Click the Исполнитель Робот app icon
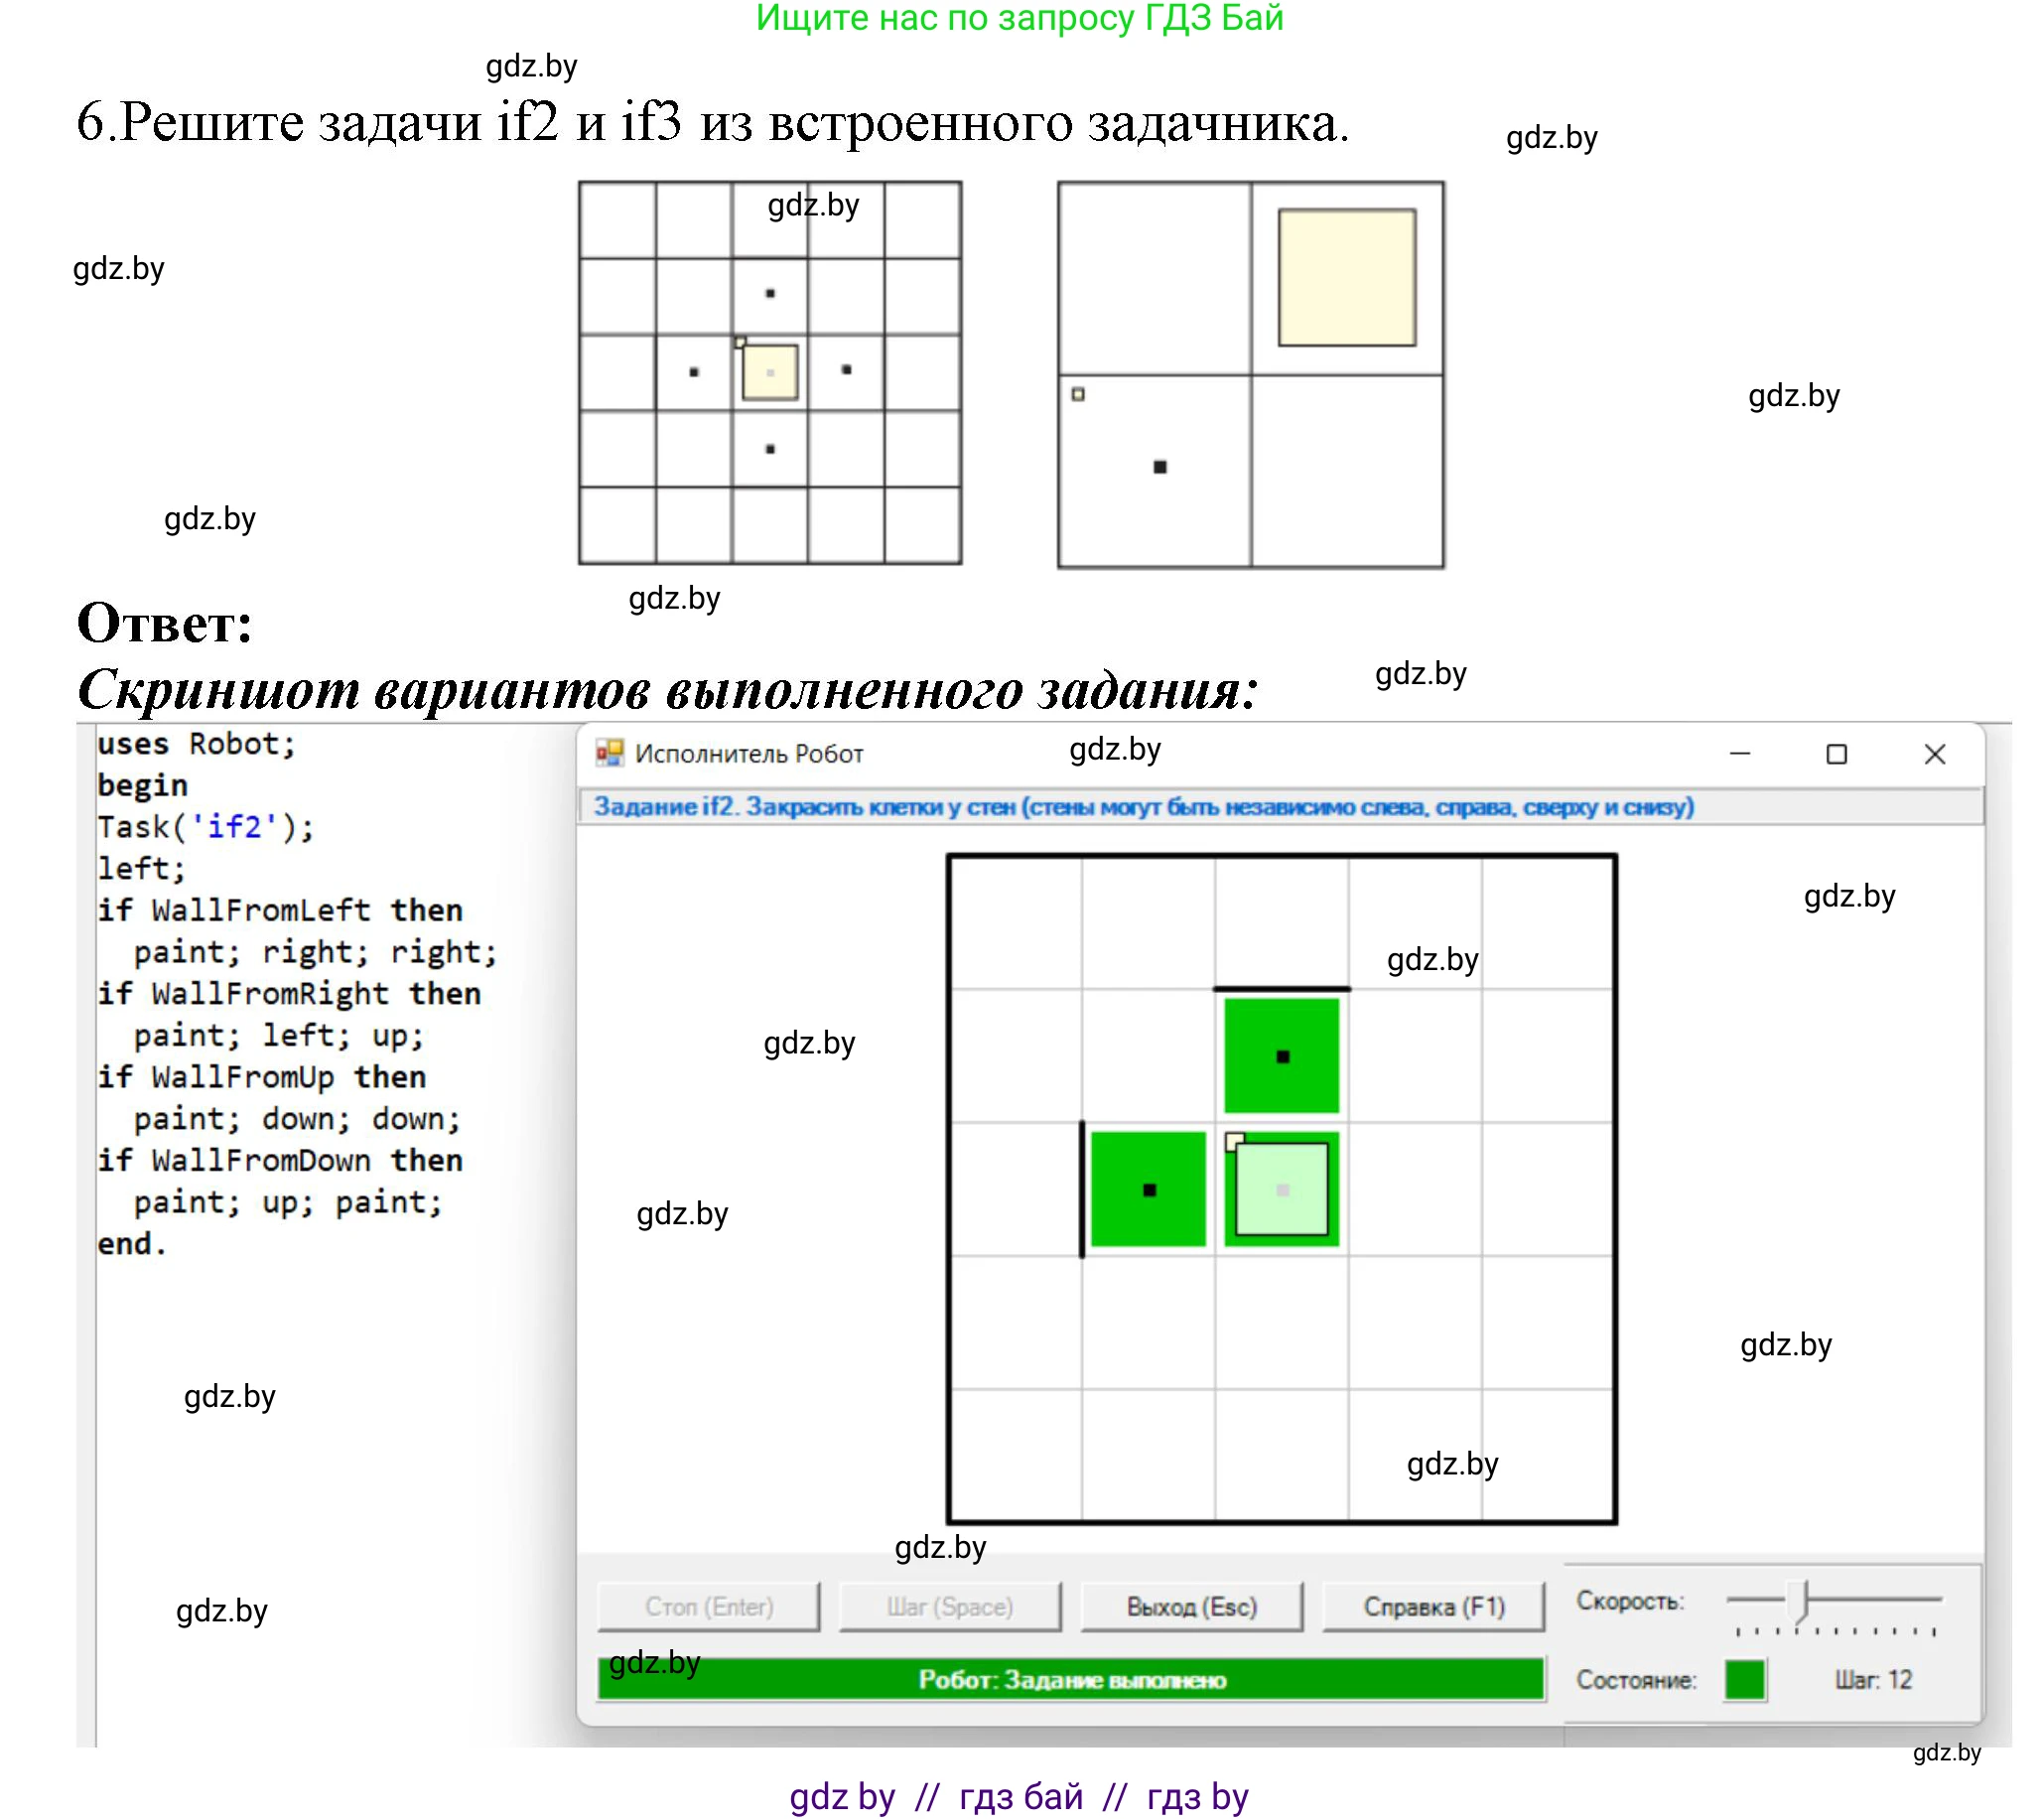This screenshot has height=1820, width=2042. click(609, 753)
